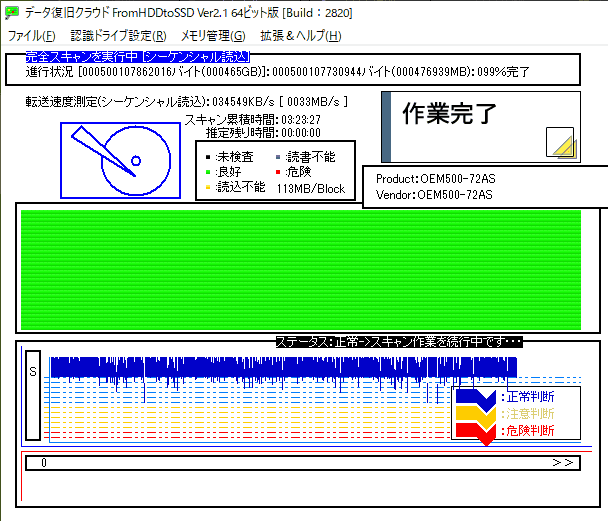Click the bottom progress bar showing 0

303,463
